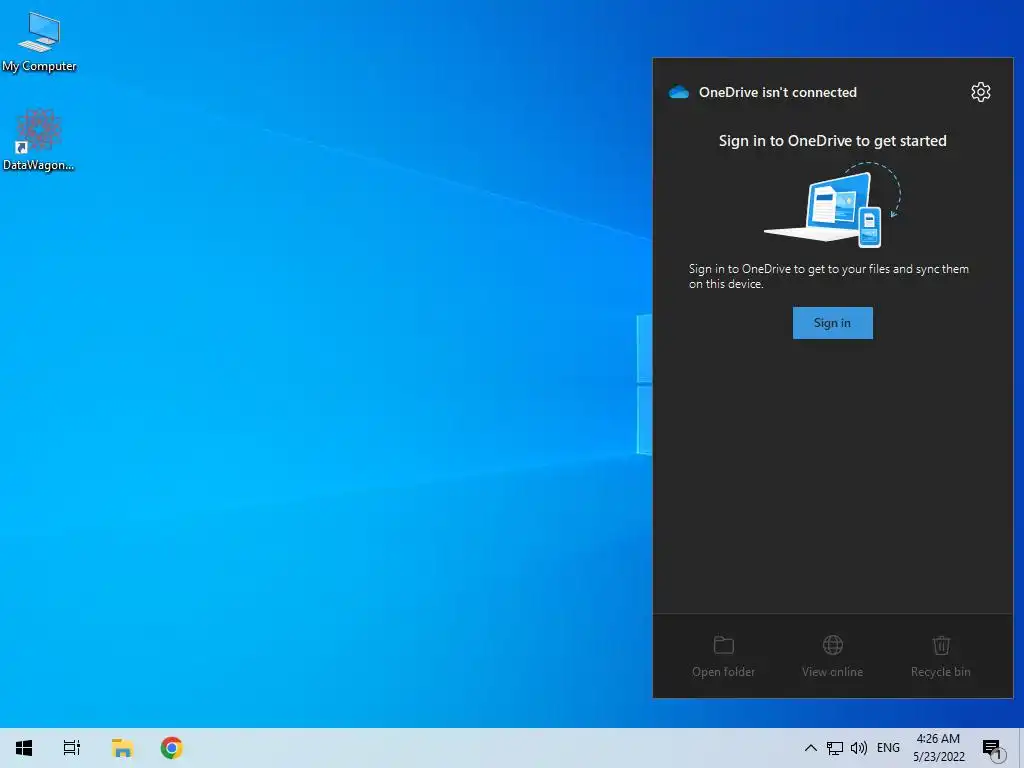Click the ENG language indicator
The height and width of the screenshot is (768, 1024).
[x=888, y=748]
